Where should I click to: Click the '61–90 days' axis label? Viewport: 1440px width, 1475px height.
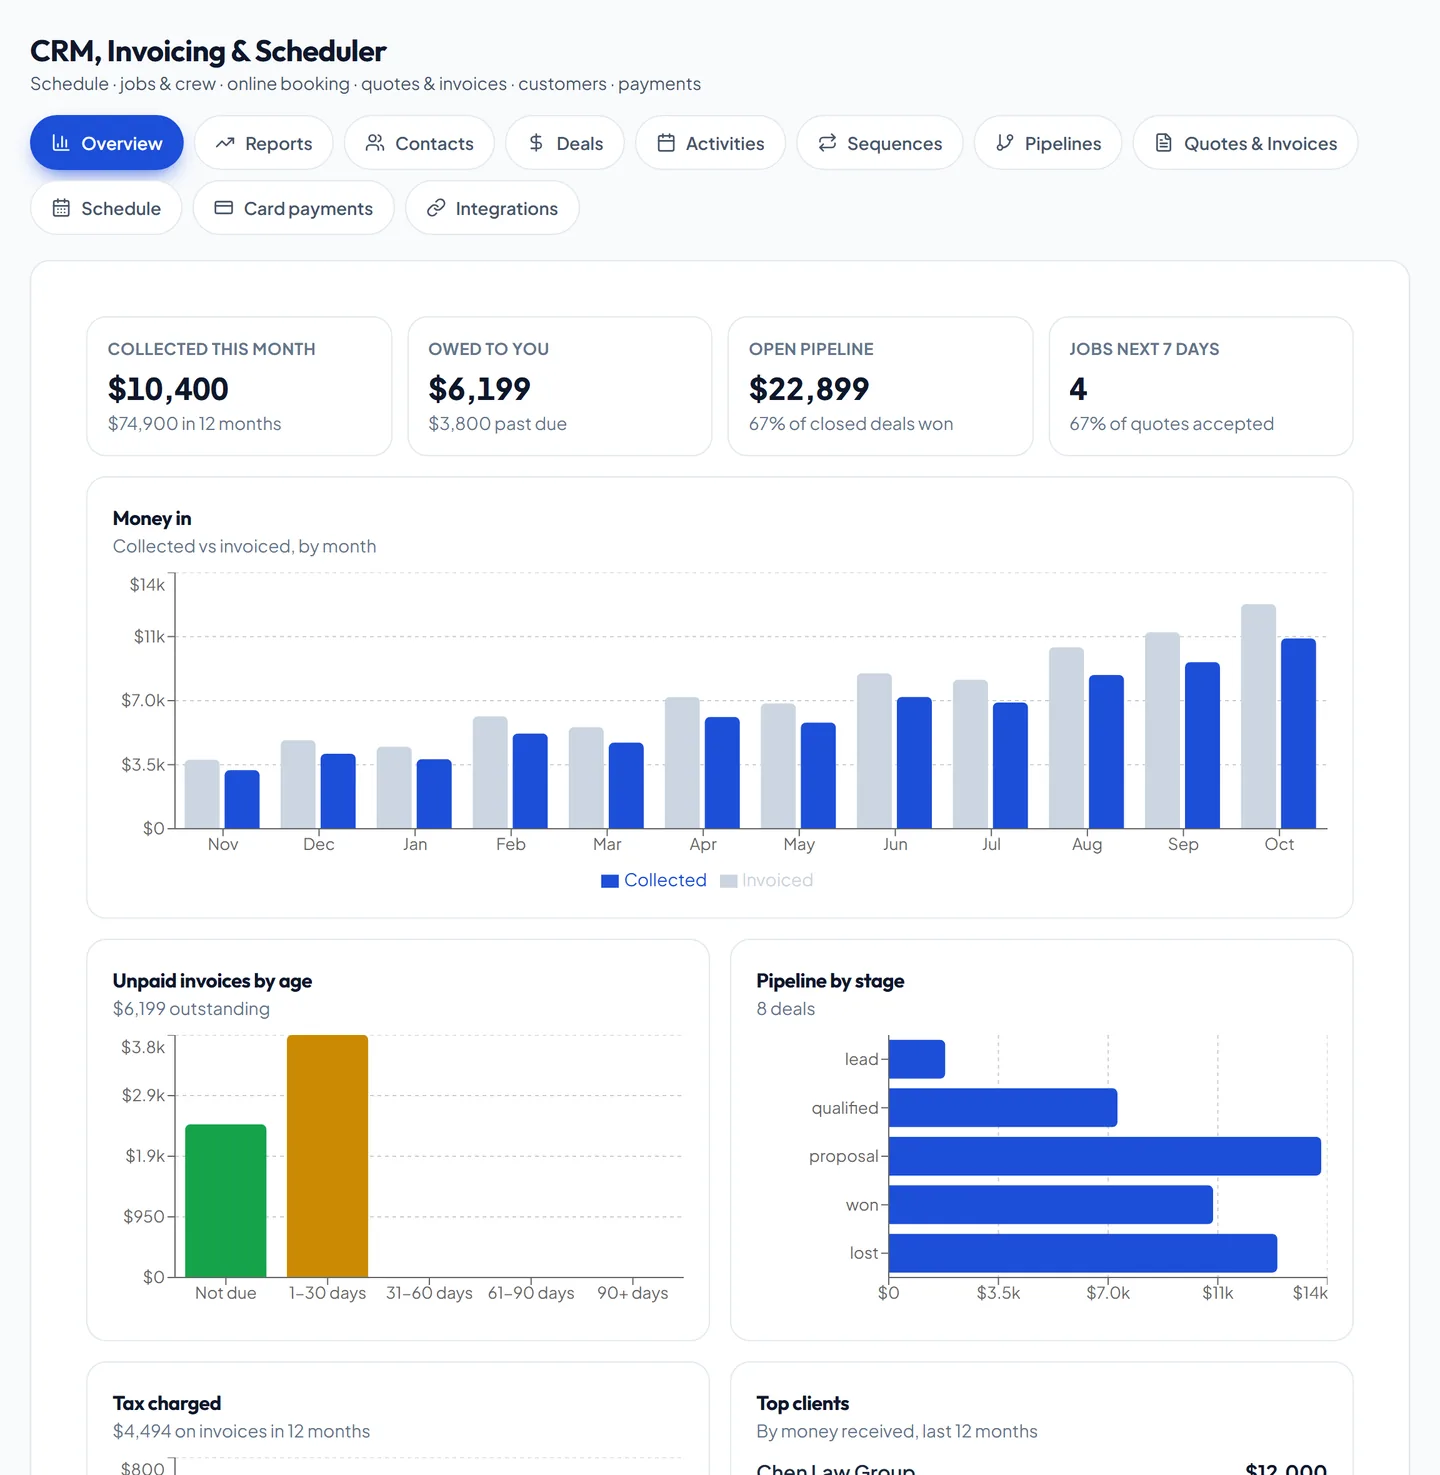click(x=531, y=1293)
